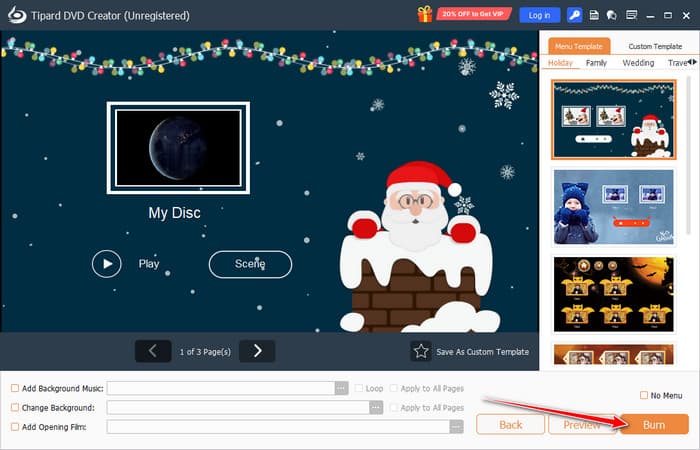This screenshot has height=450, width=700.
Task: Go to the previous menu page arrow
Action: pyautogui.click(x=153, y=350)
